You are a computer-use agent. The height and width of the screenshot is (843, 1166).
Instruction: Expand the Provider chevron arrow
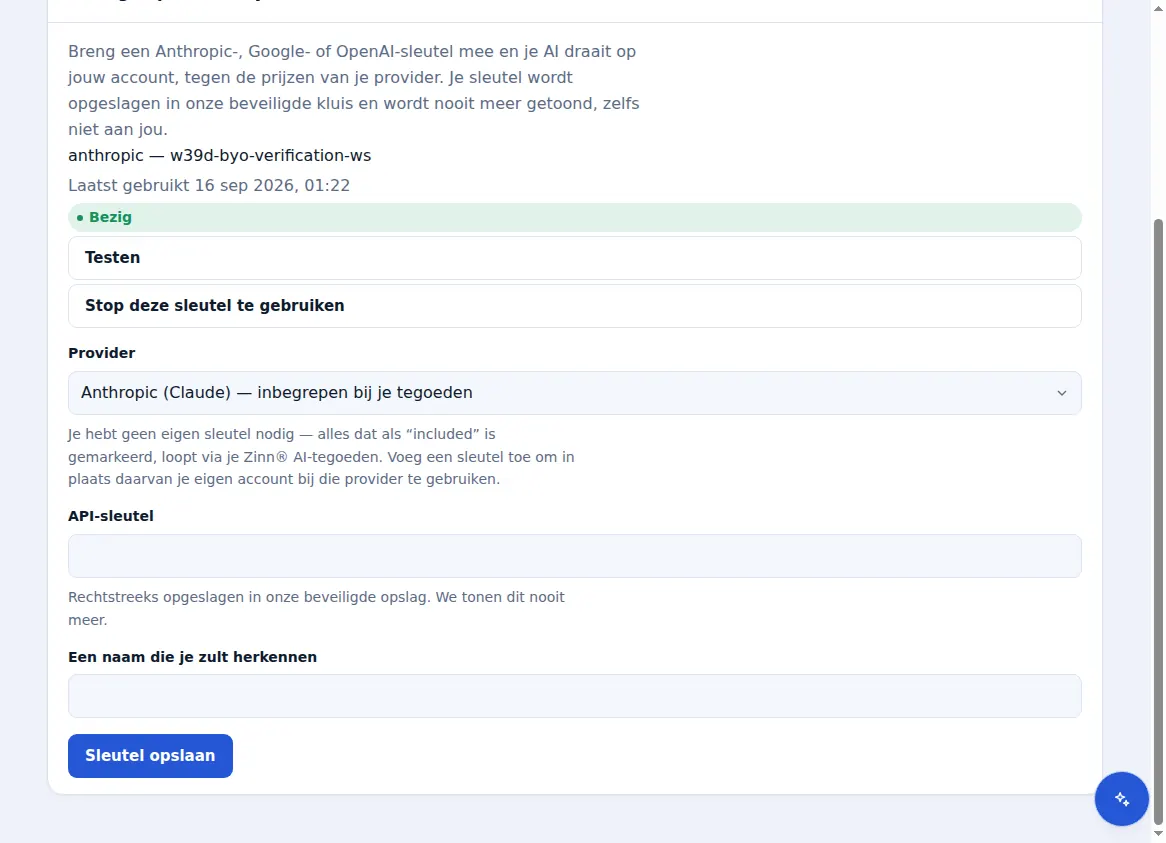pyautogui.click(x=1061, y=393)
